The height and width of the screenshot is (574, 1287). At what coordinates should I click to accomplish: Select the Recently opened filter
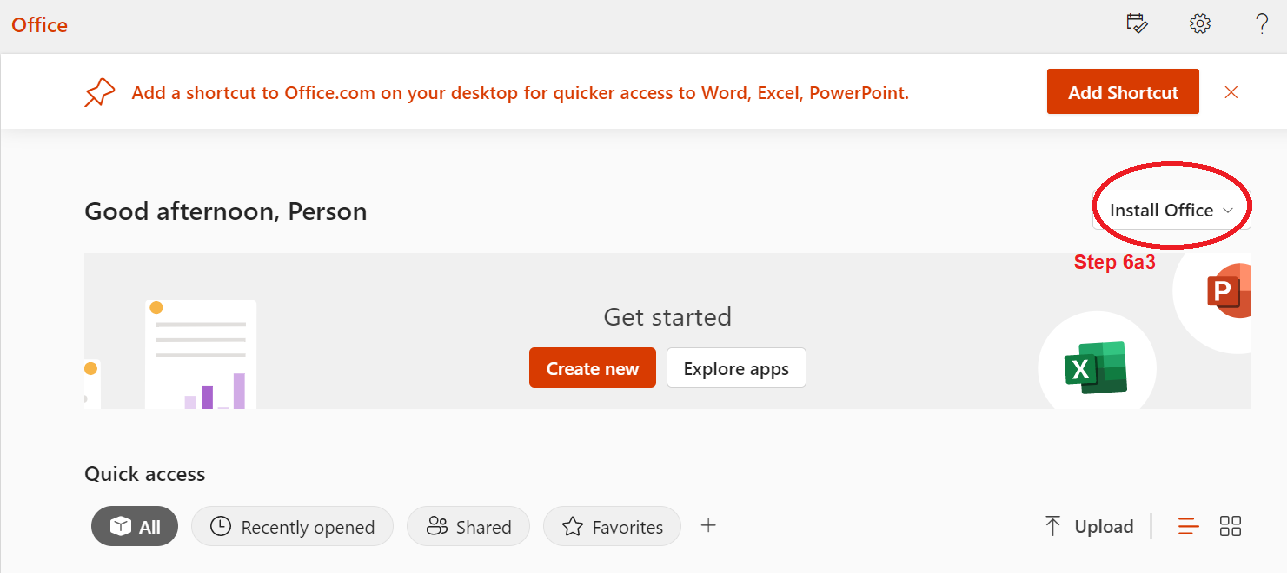(x=292, y=526)
